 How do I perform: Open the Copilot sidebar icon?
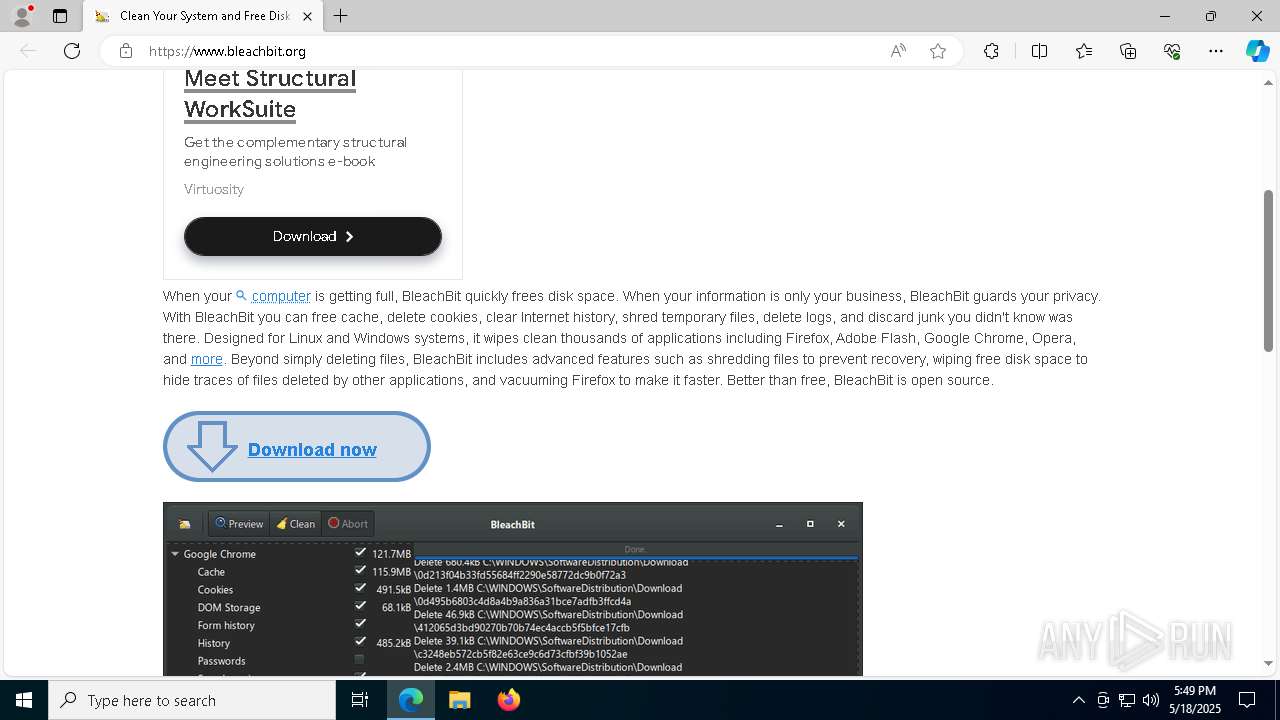(1257, 51)
